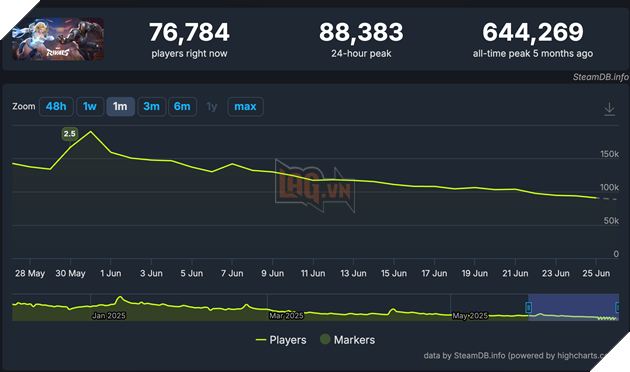Screen dimensions: 630x372
Task: Toggle the Players series in legend
Action: [281, 340]
